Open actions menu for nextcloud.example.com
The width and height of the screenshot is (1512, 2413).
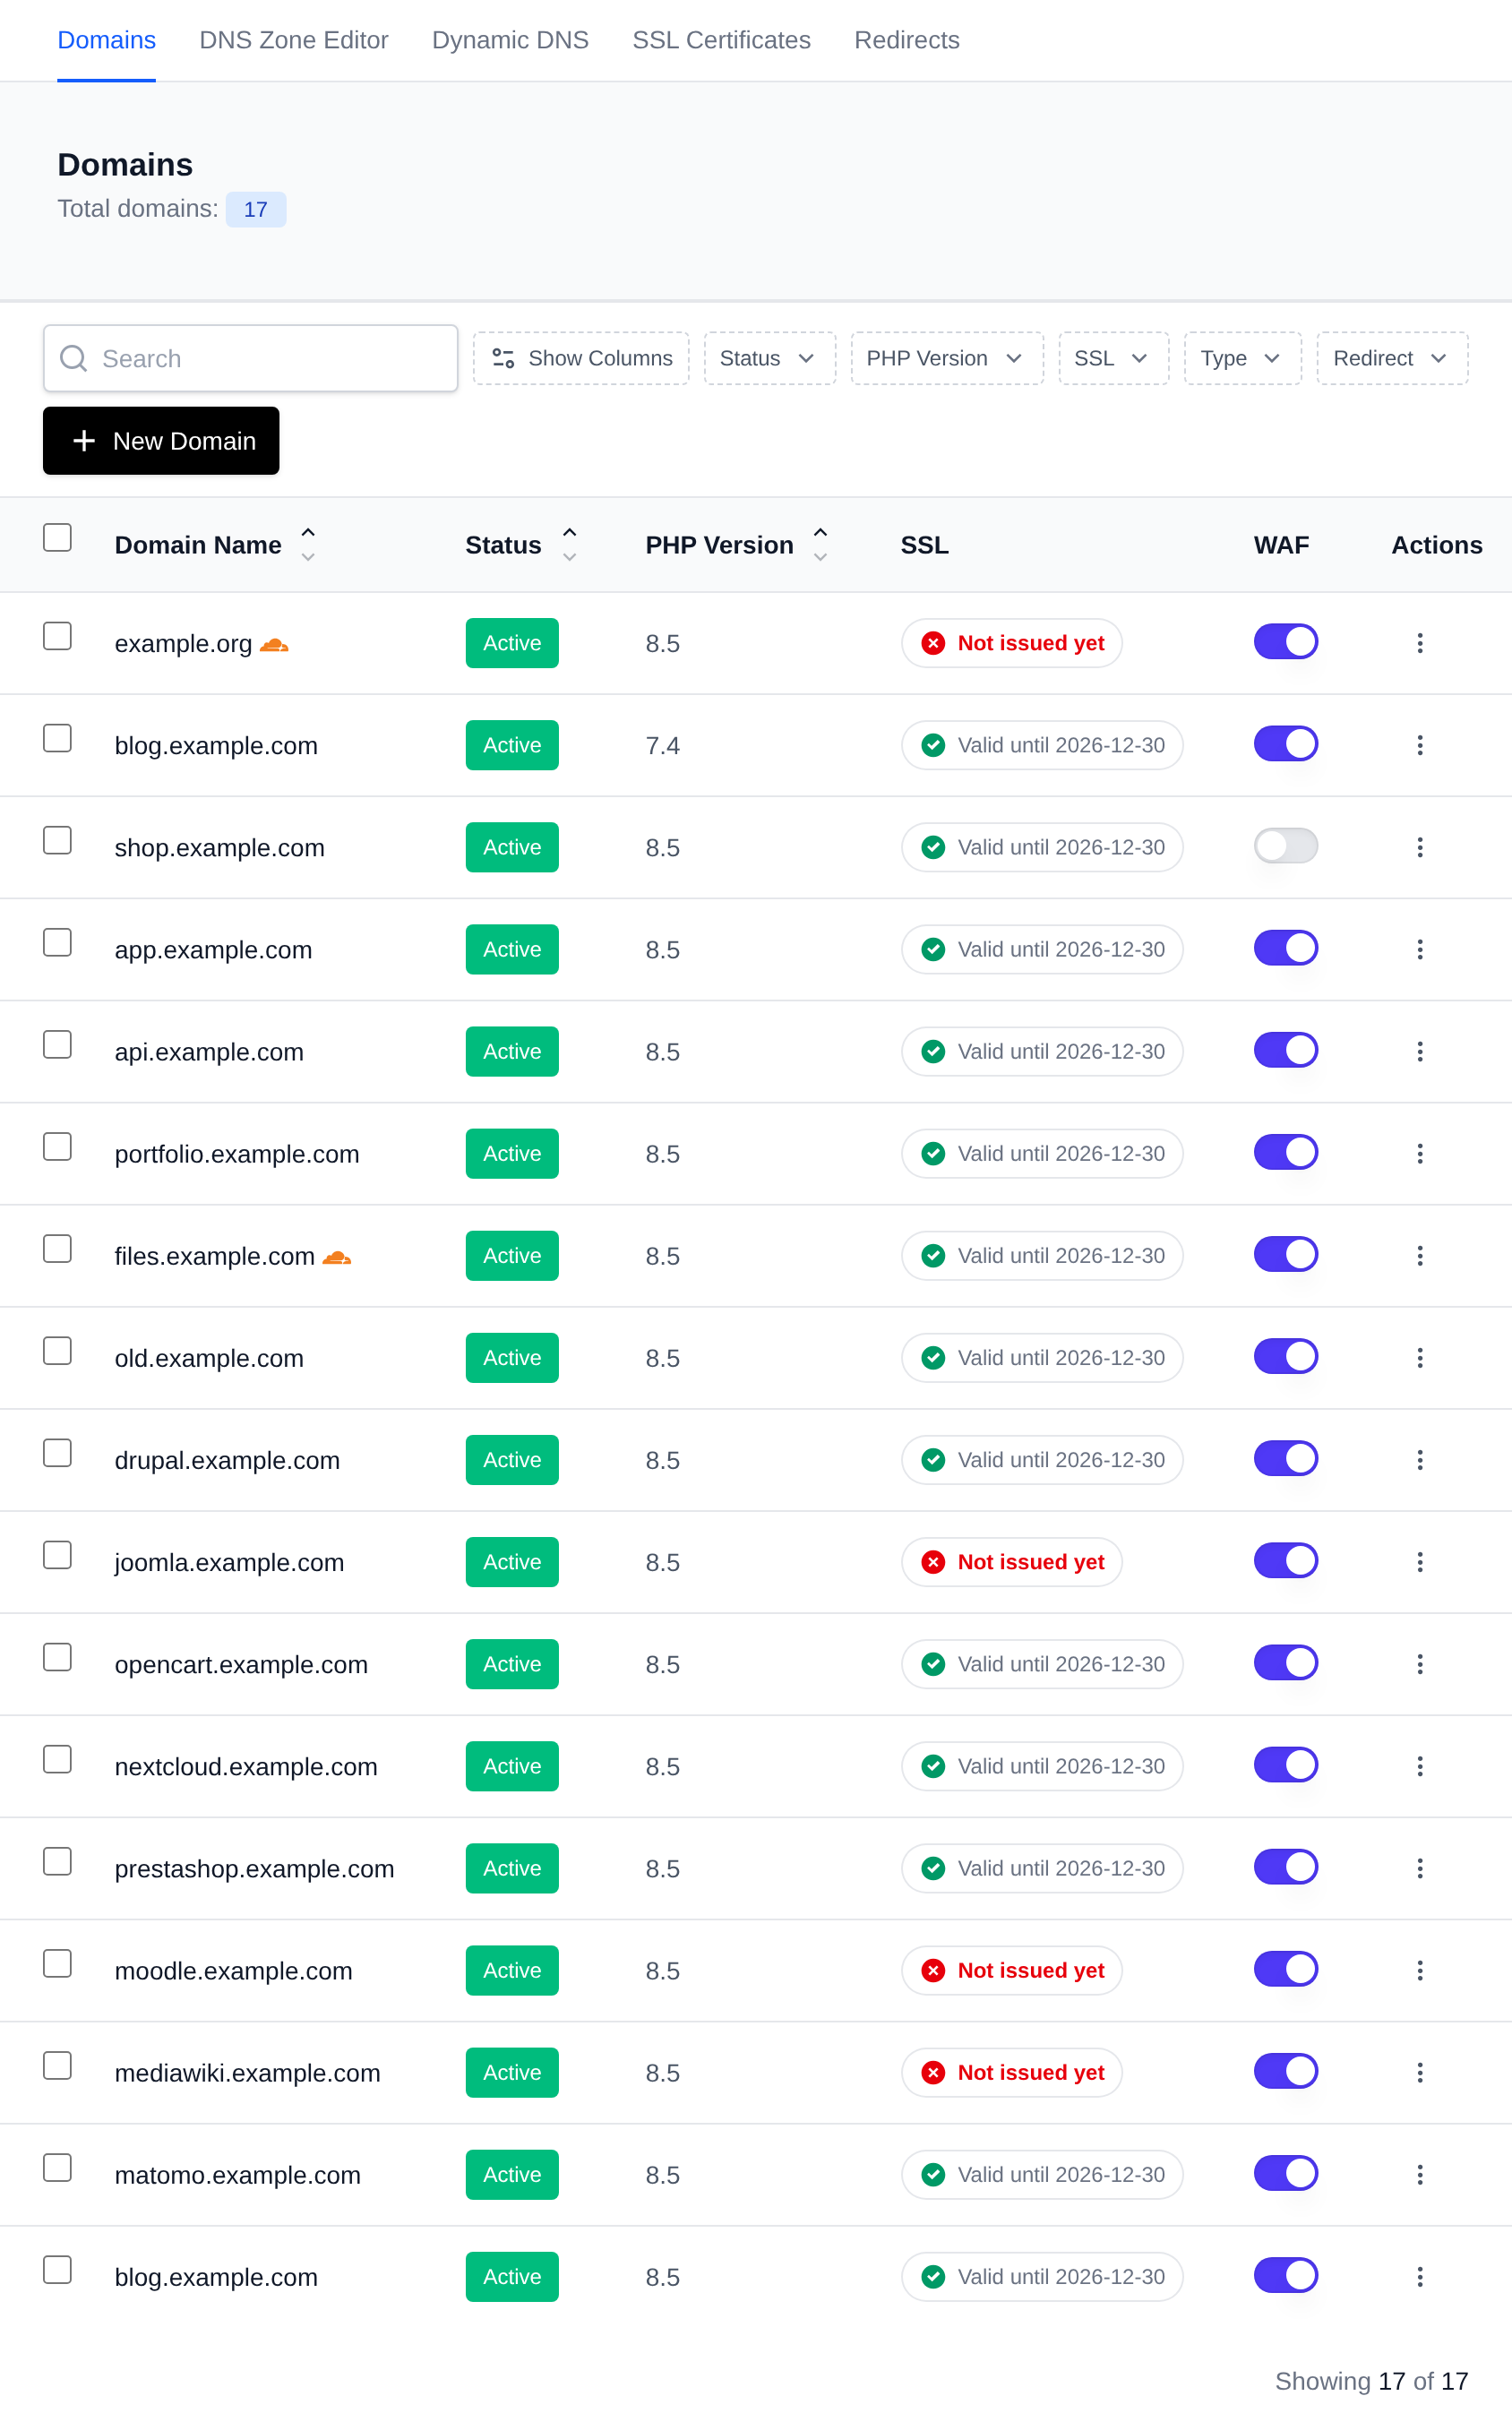1419,1765
